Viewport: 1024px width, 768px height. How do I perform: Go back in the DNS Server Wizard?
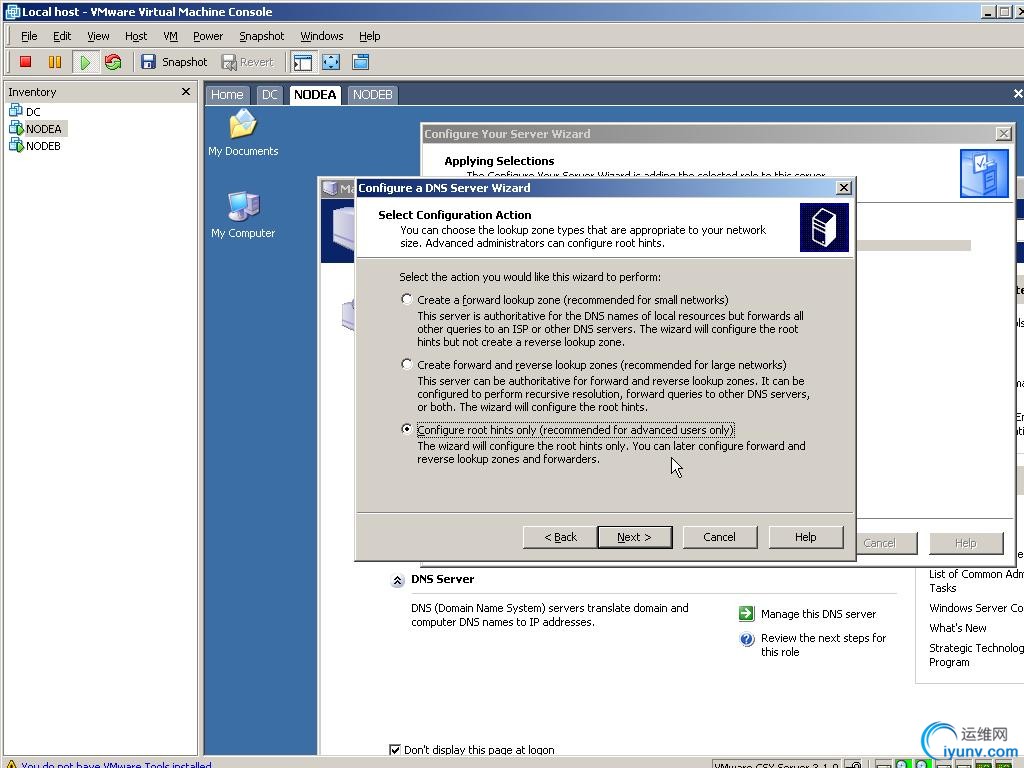[560, 537]
